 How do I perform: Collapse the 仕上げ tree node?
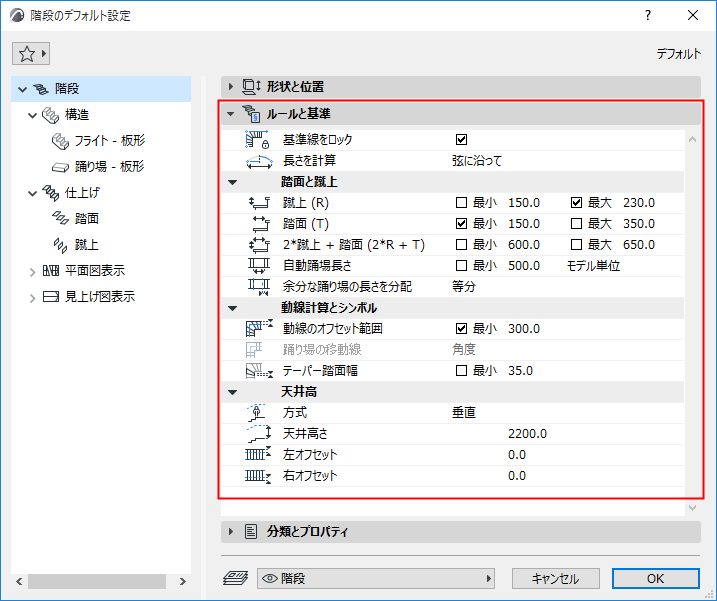pyautogui.click(x=32, y=193)
